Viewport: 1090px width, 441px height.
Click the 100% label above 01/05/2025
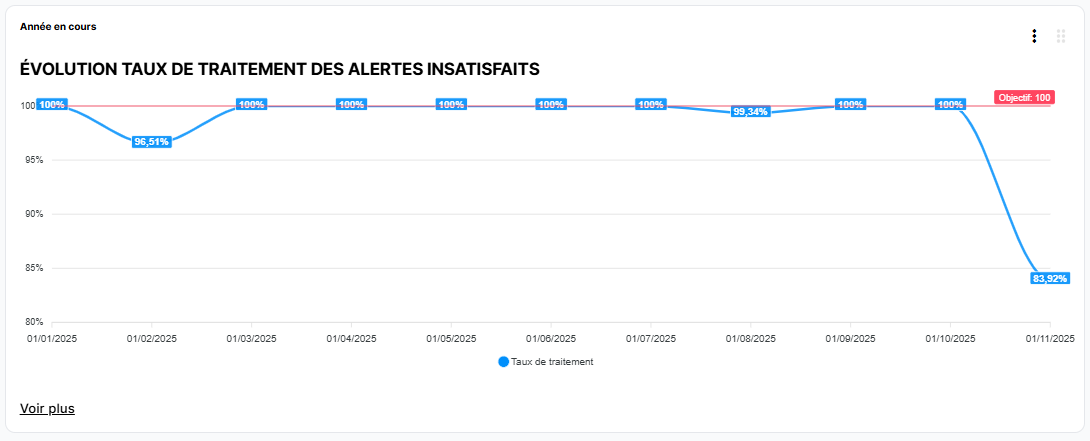(451, 105)
